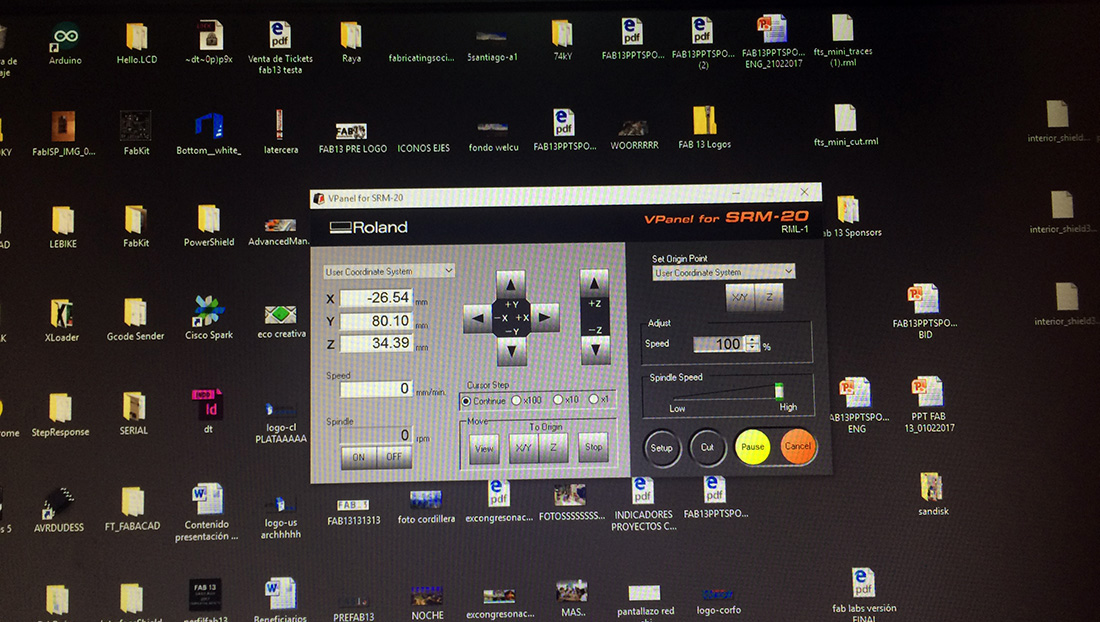The image size is (1100, 622).
Task: Click the +Y jog arrow in VPanel
Action: tap(511, 285)
